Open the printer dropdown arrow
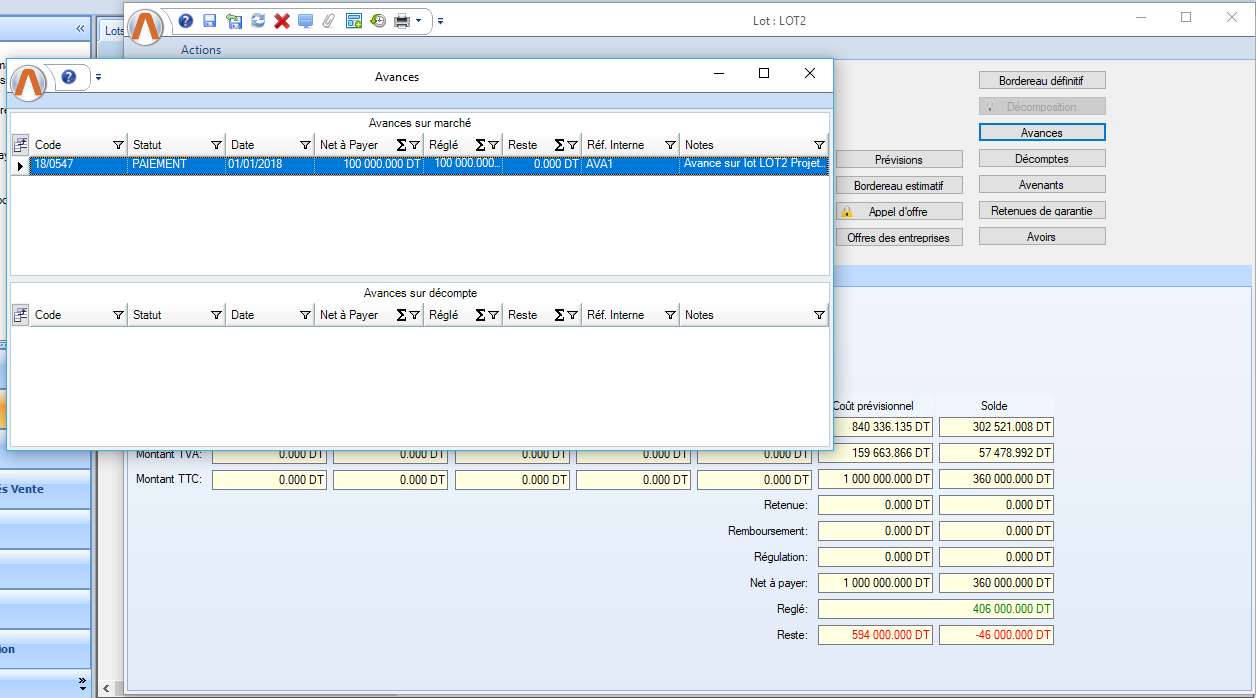The height and width of the screenshot is (698, 1256). click(418, 21)
